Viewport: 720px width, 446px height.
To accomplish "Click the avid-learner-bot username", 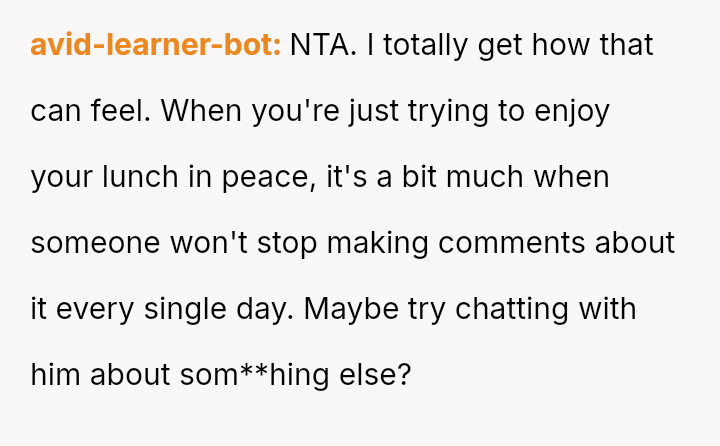I will point(156,45).
